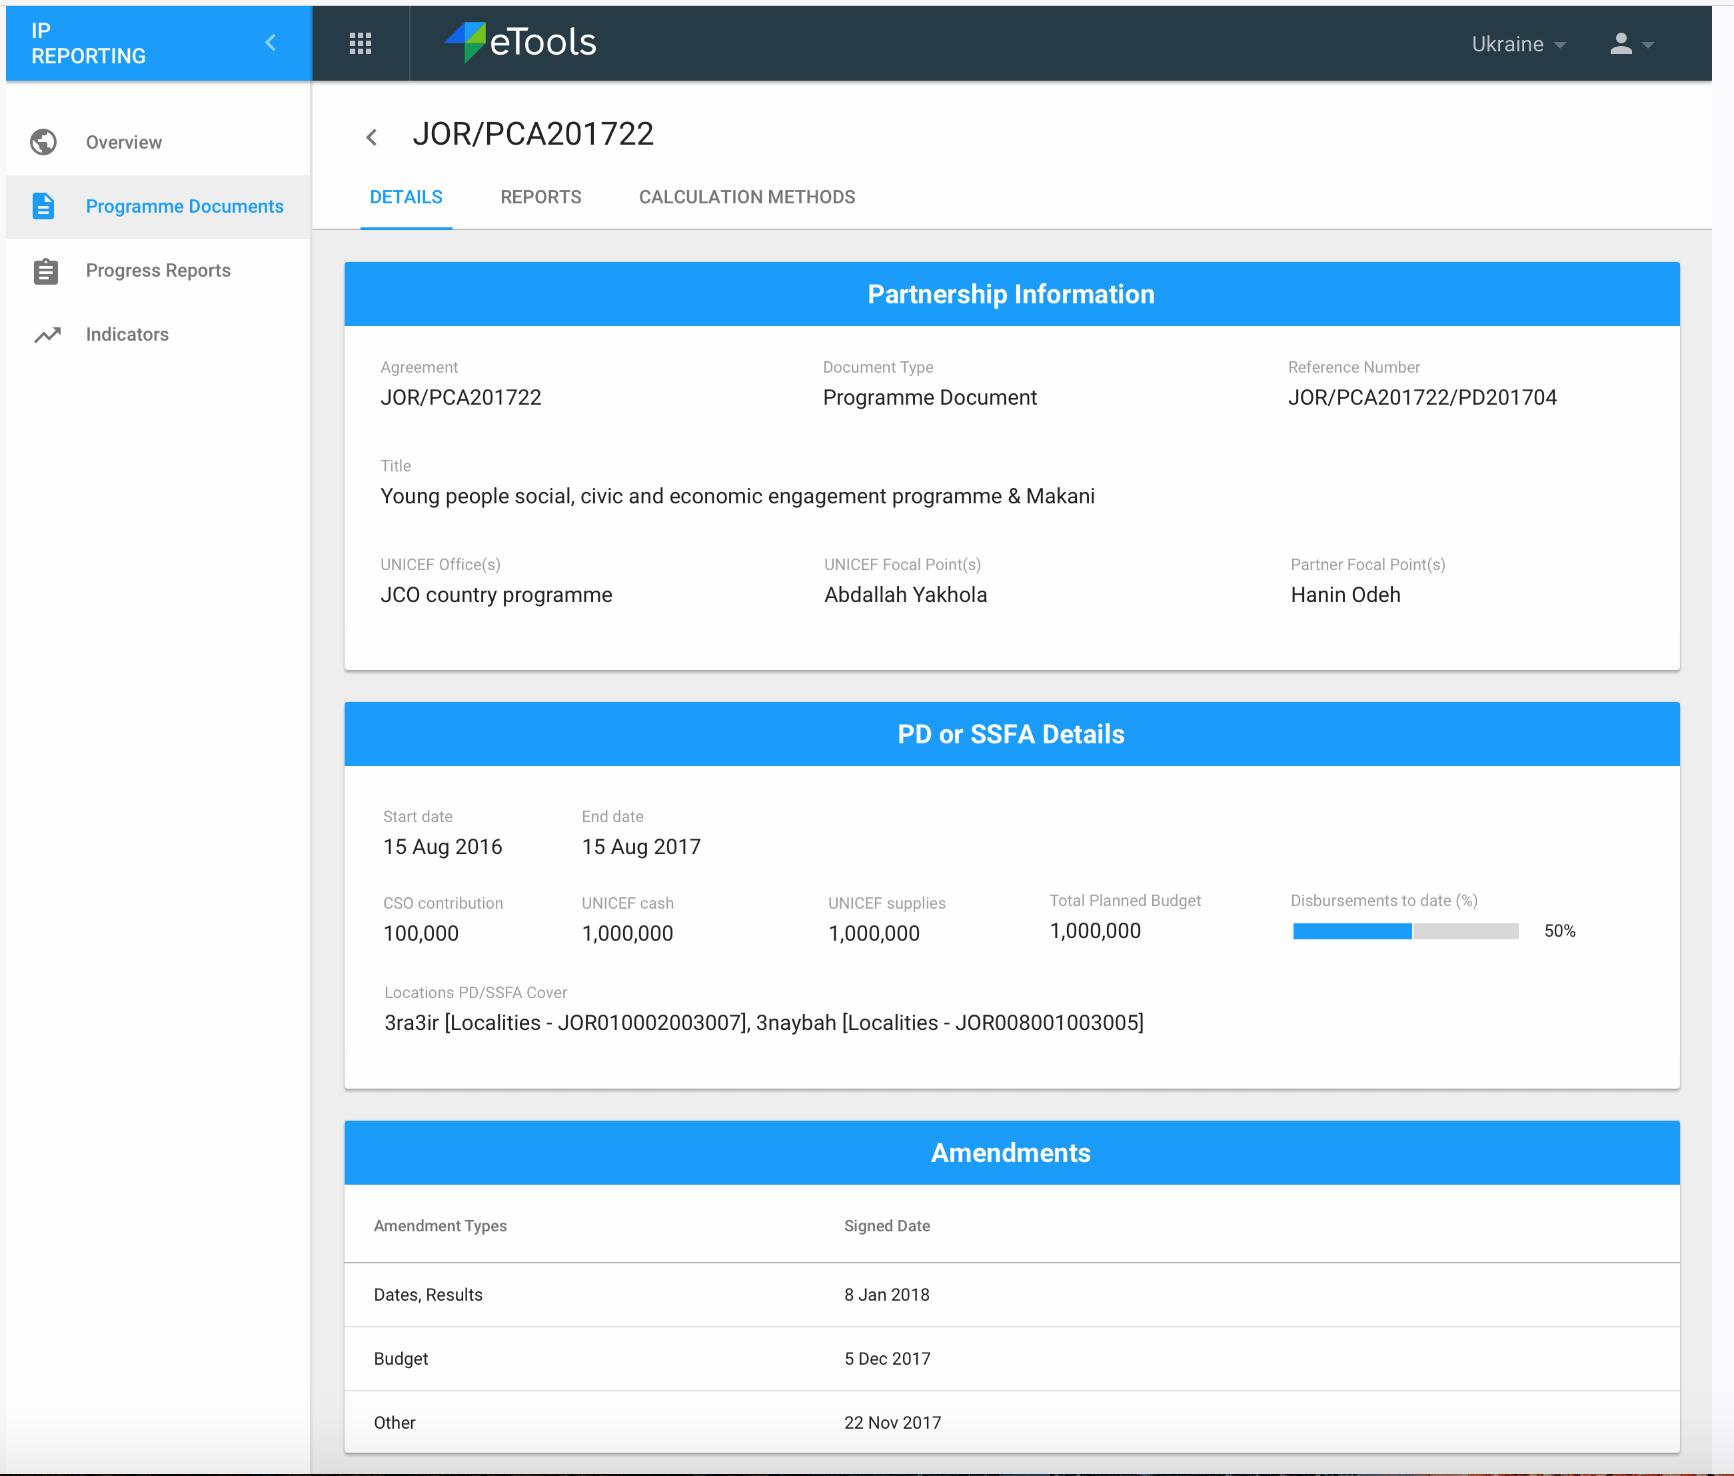Click the Indicators trending-line icon
The width and height of the screenshot is (1734, 1476).
[47, 334]
